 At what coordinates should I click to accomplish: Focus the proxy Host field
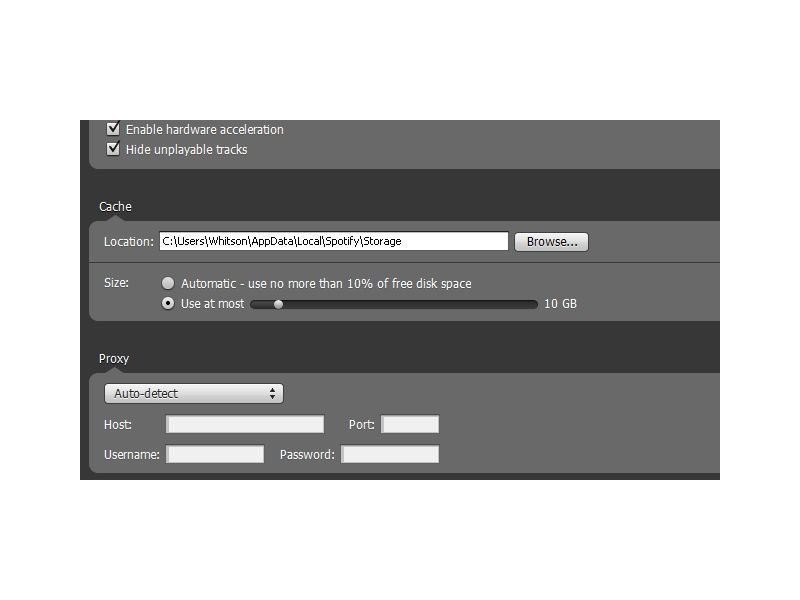pos(245,424)
